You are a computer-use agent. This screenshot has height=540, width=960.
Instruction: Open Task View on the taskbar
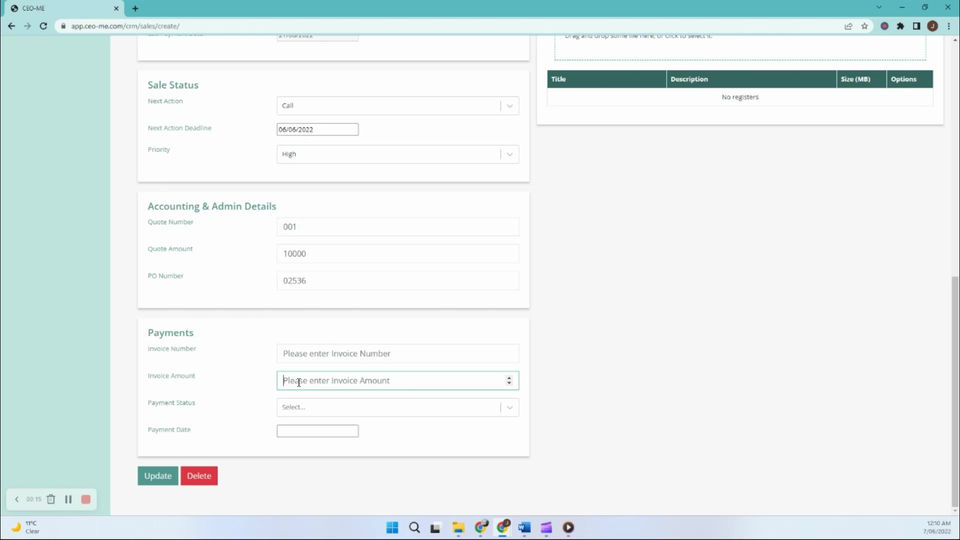coord(435,527)
